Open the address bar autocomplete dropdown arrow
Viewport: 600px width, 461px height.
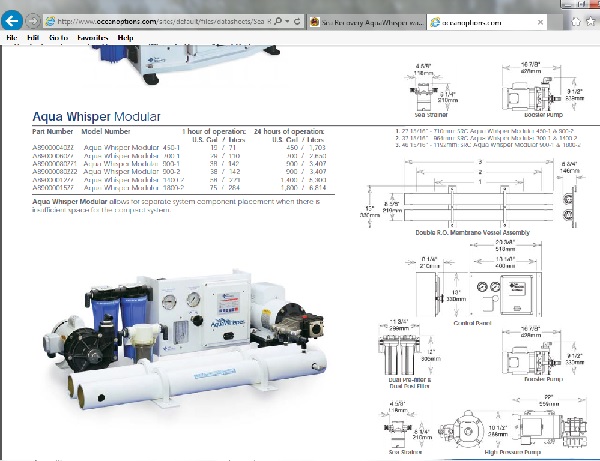coord(287,21)
